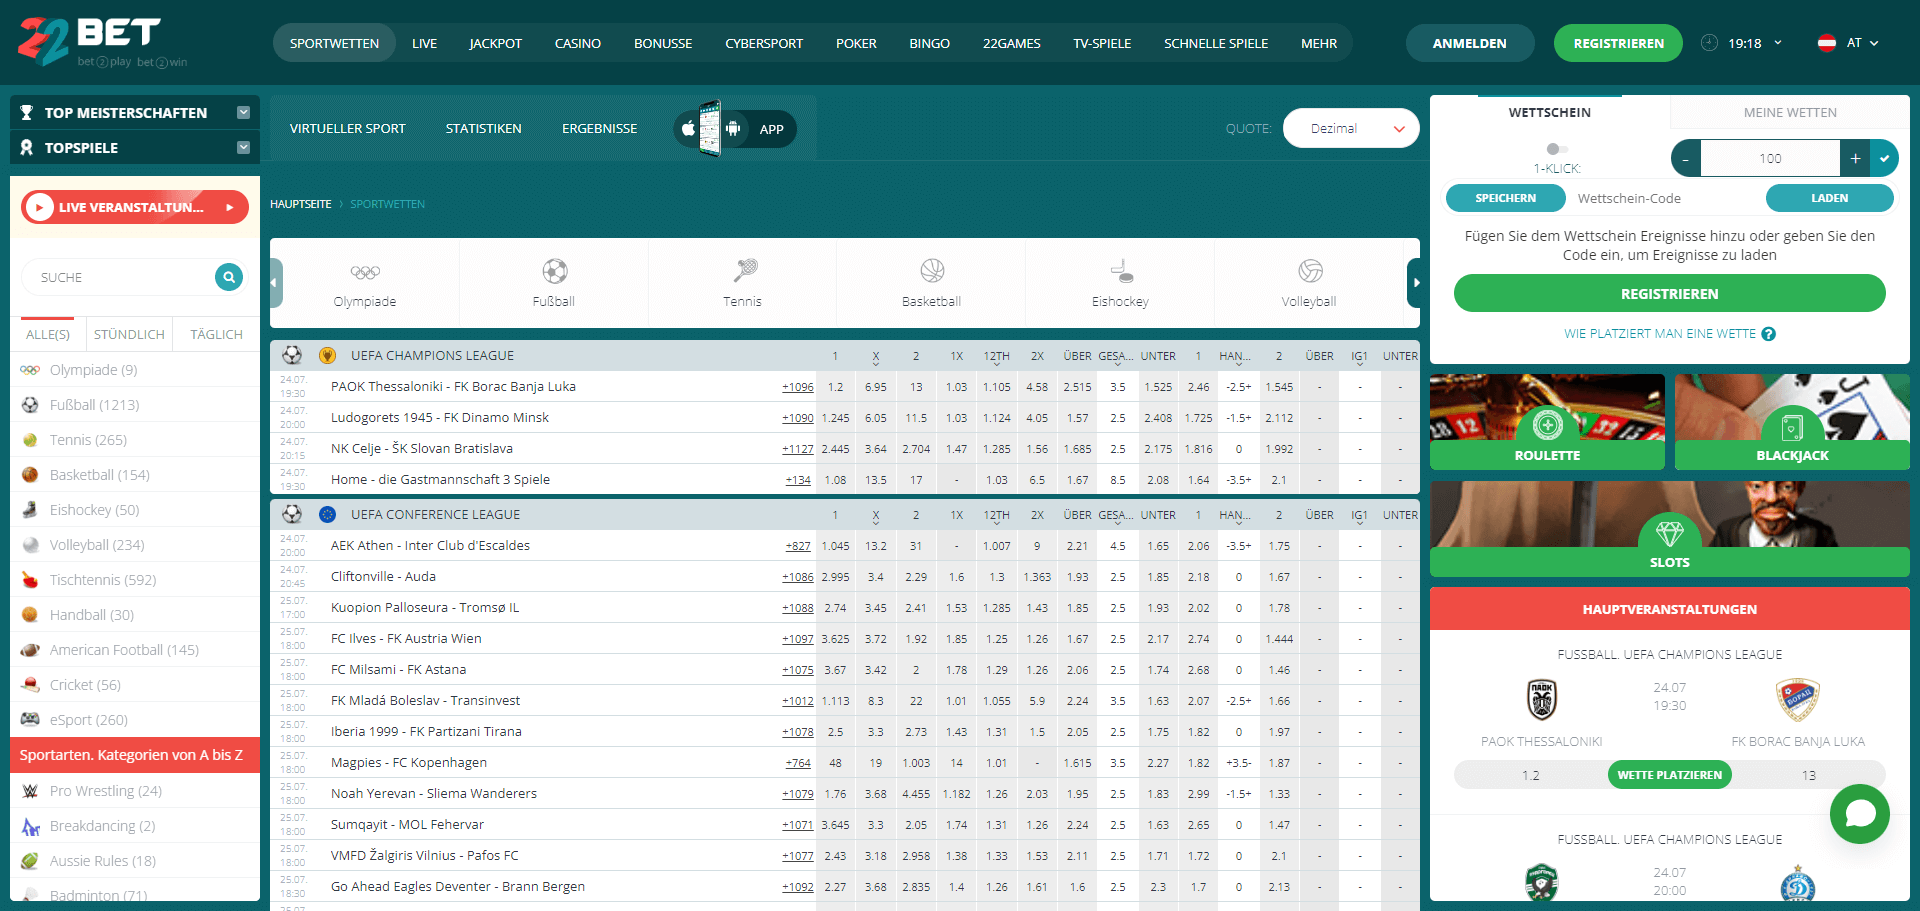The image size is (1920, 911).
Task: Open Handball (30) in sidebar
Action: point(135,615)
